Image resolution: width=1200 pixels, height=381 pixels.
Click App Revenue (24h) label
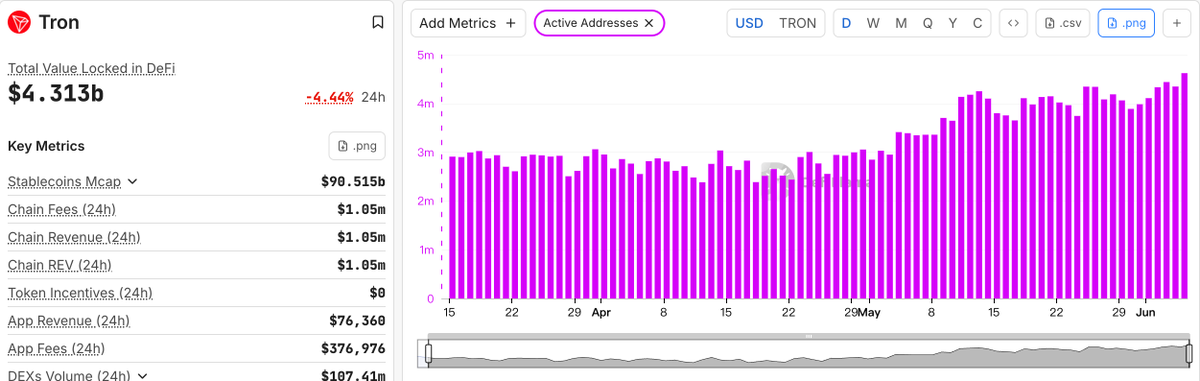tap(69, 321)
